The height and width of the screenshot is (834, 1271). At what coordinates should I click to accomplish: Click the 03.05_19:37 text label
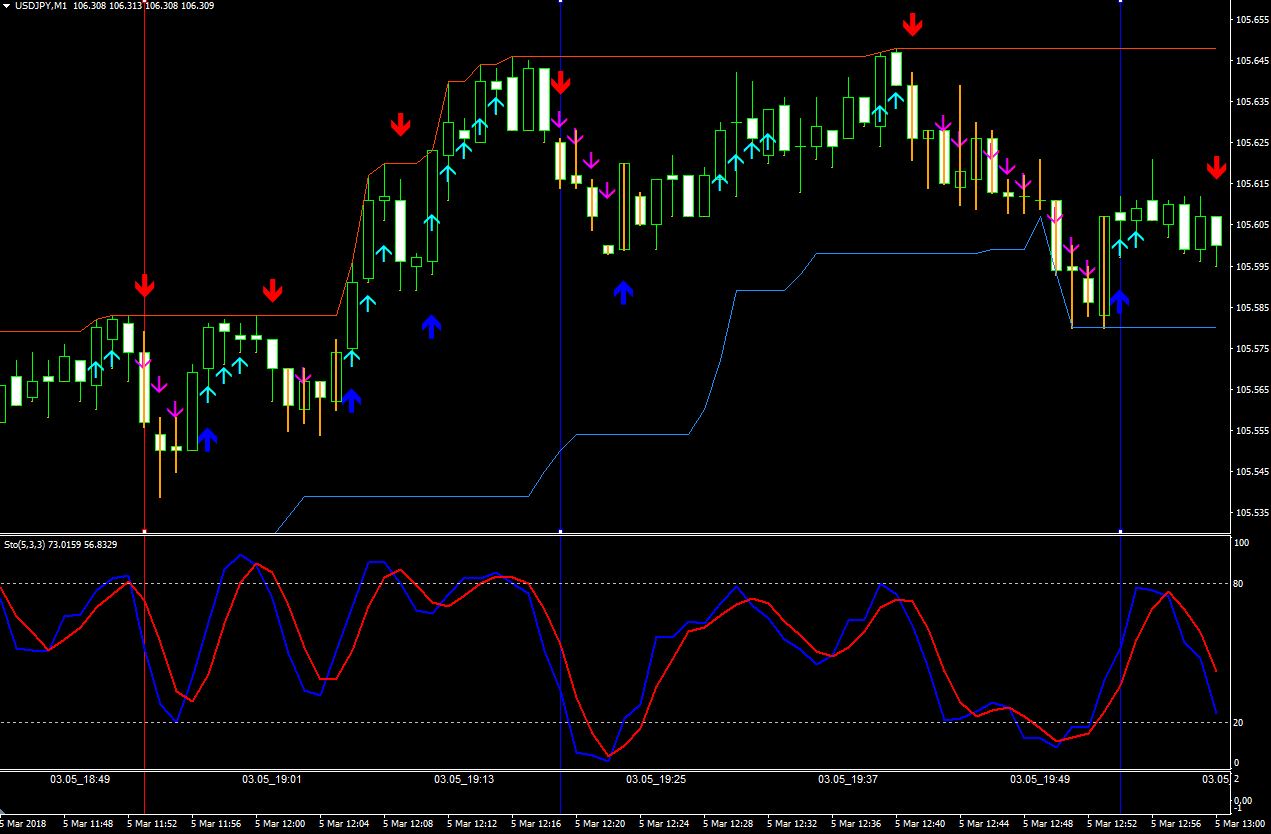point(848,778)
